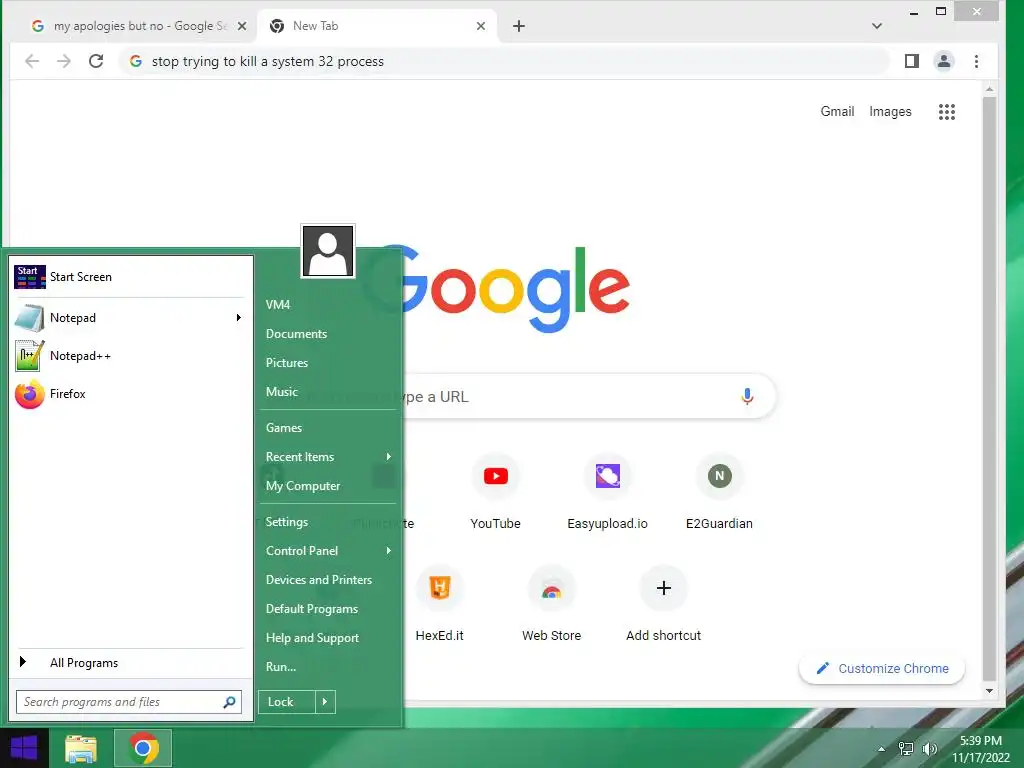1024x768 pixels.
Task: Open File Explorer from the taskbar
Action: [x=81, y=748]
